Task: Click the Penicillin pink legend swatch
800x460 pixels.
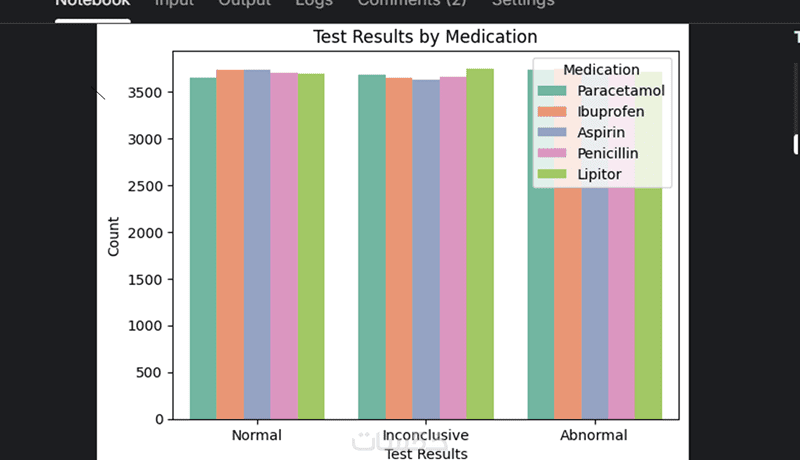Action: tap(552, 154)
